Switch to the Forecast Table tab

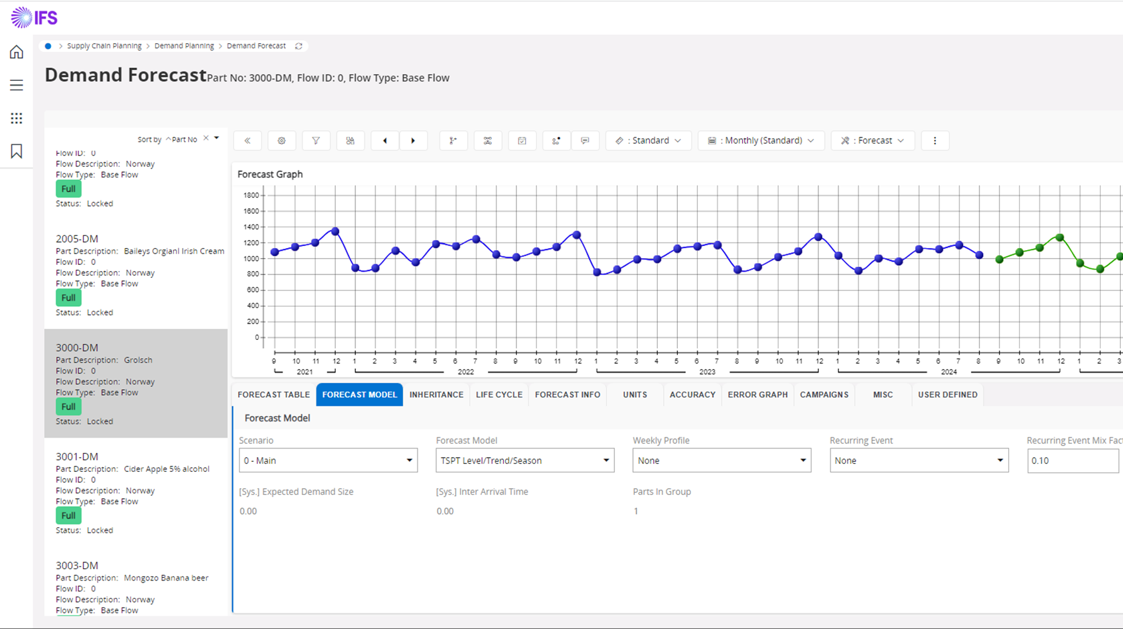274,395
